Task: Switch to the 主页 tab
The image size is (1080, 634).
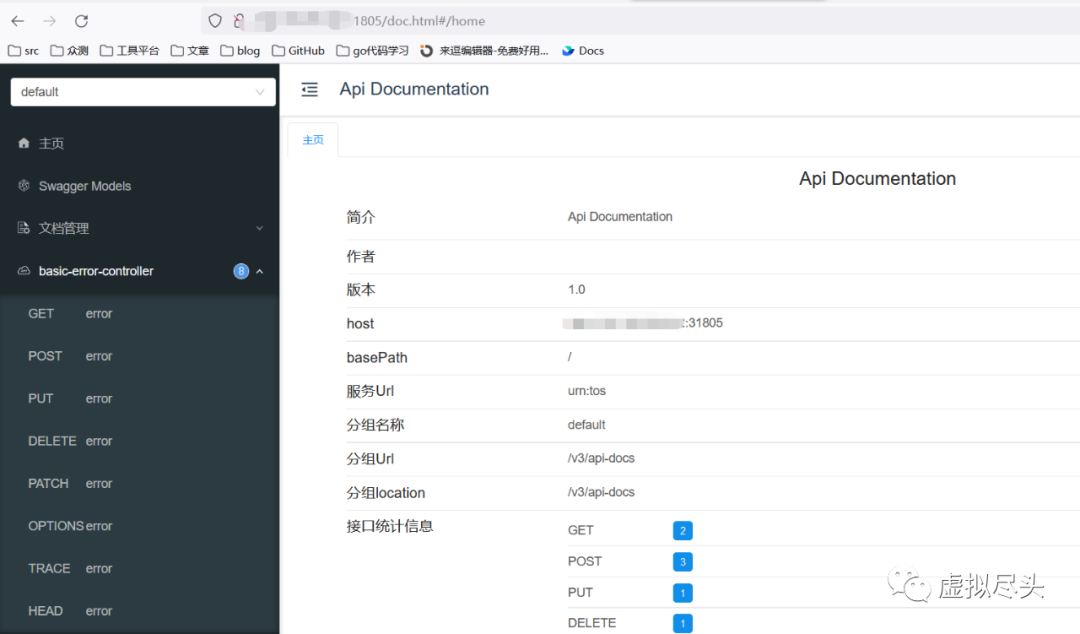Action: [313, 140]
